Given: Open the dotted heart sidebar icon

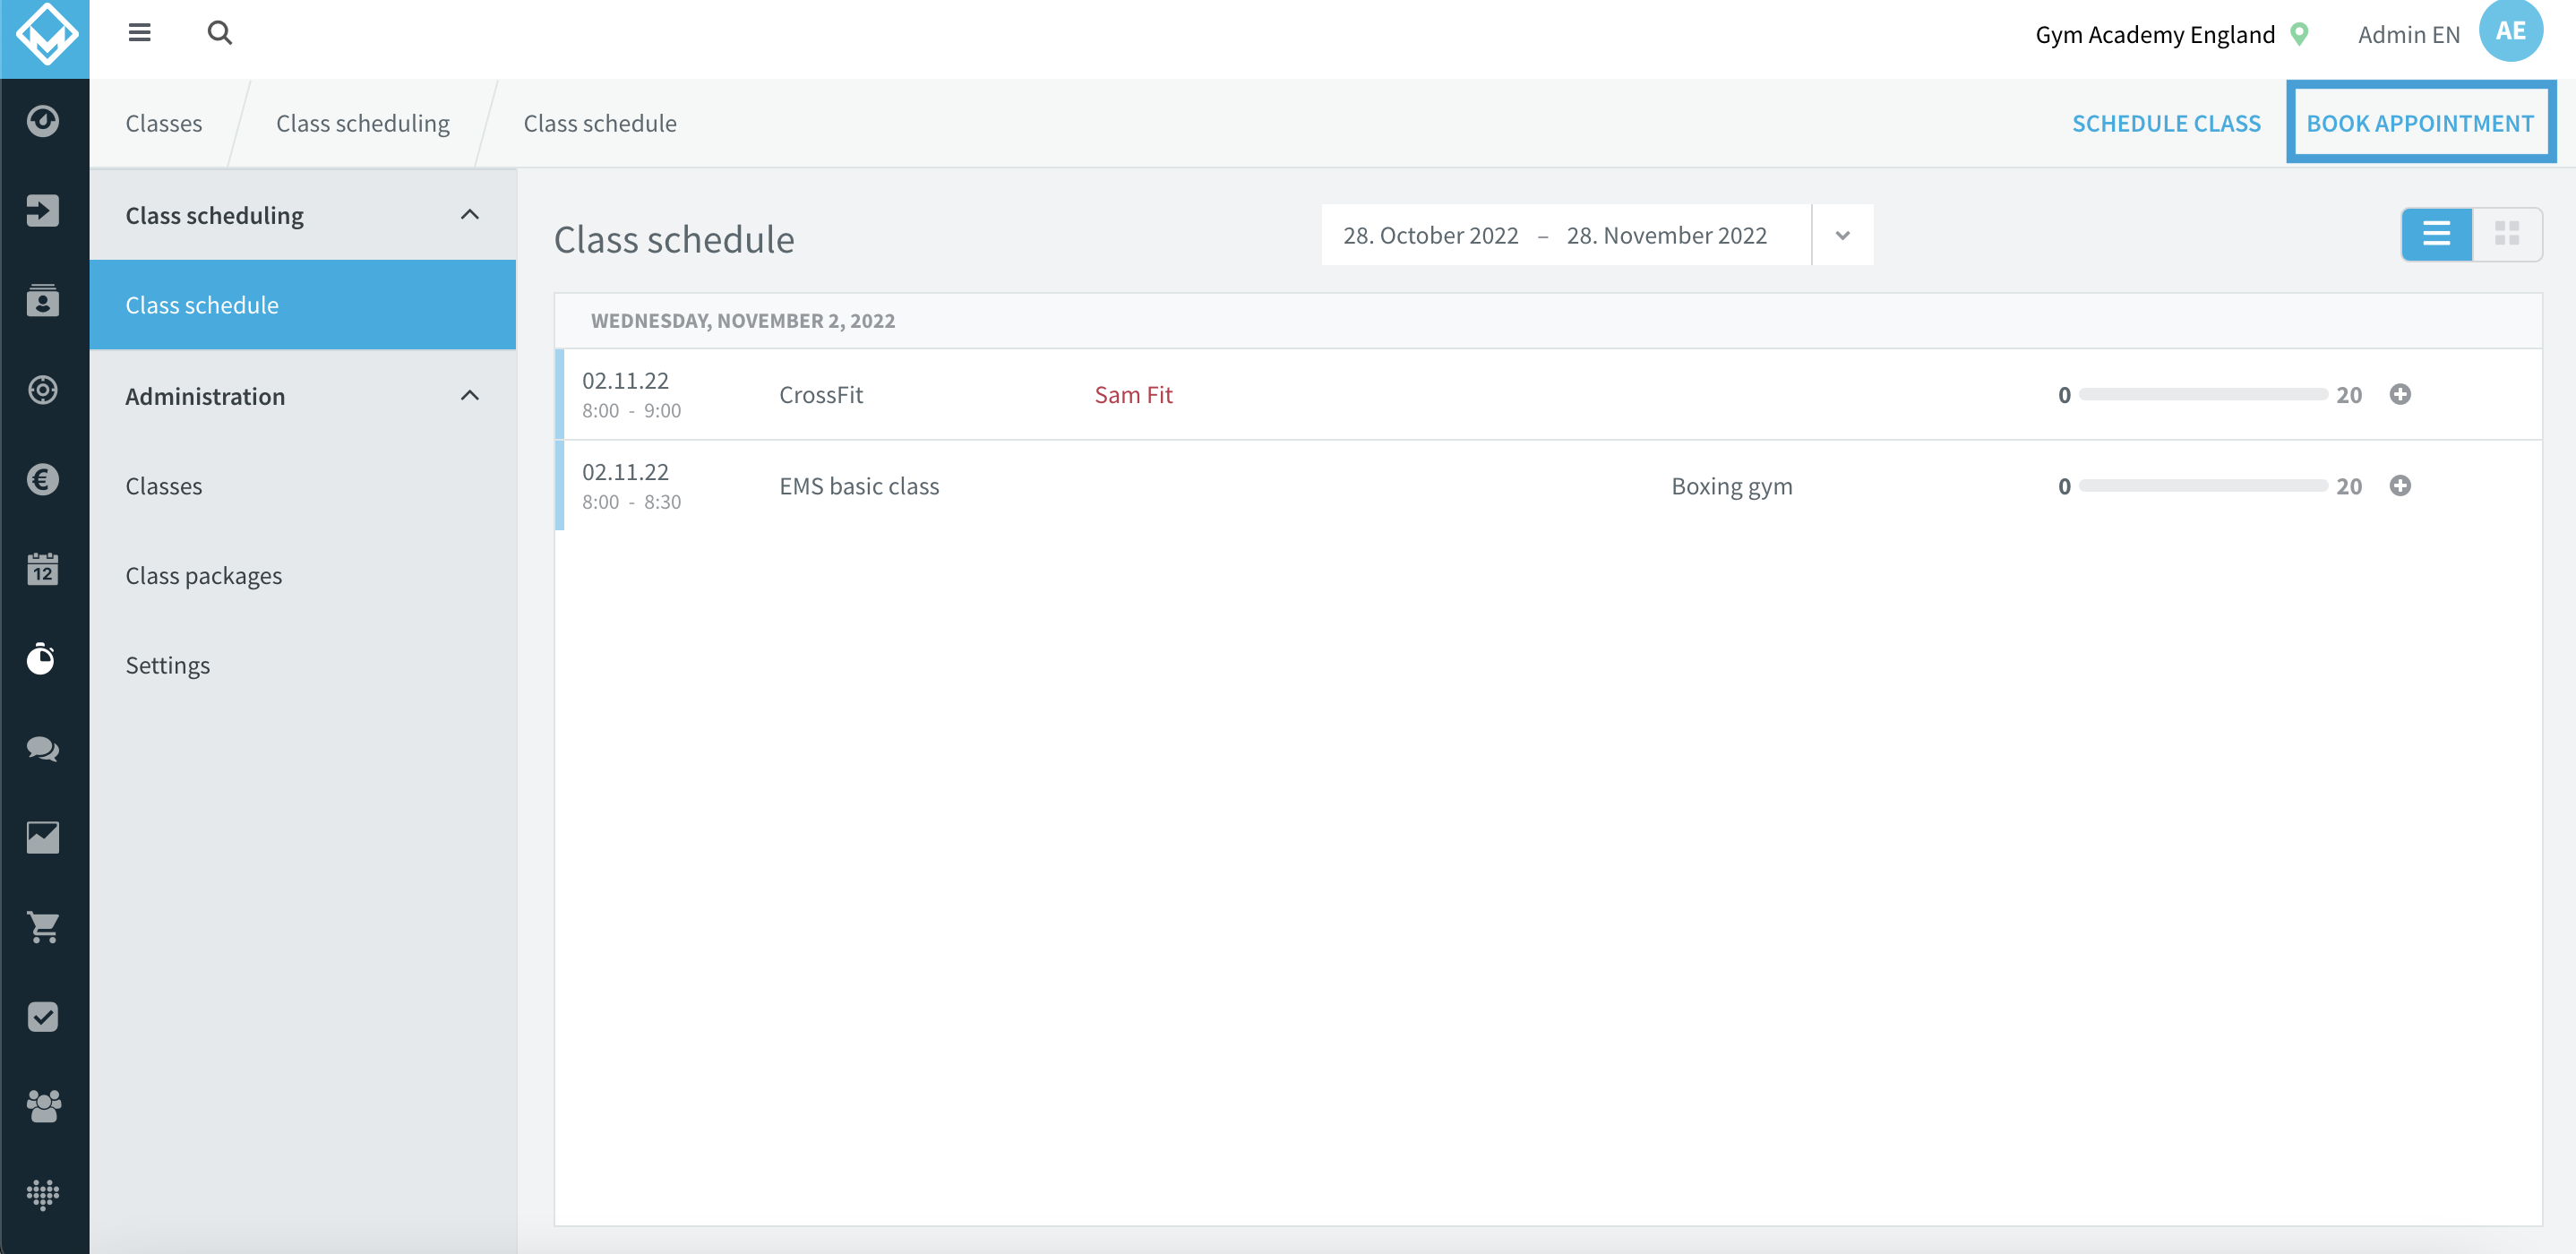Looking at the screenshot, I should (43, 1195).
